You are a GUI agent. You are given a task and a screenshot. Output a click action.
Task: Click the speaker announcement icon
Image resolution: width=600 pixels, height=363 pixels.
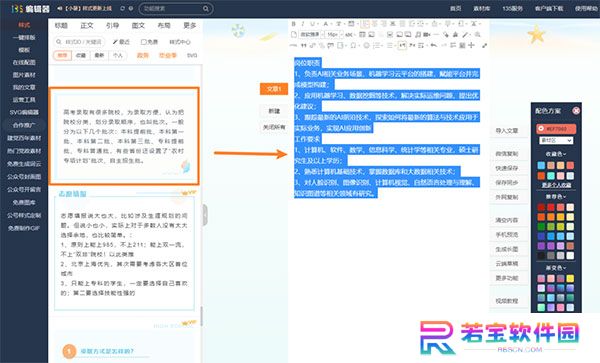click(60, 8)
